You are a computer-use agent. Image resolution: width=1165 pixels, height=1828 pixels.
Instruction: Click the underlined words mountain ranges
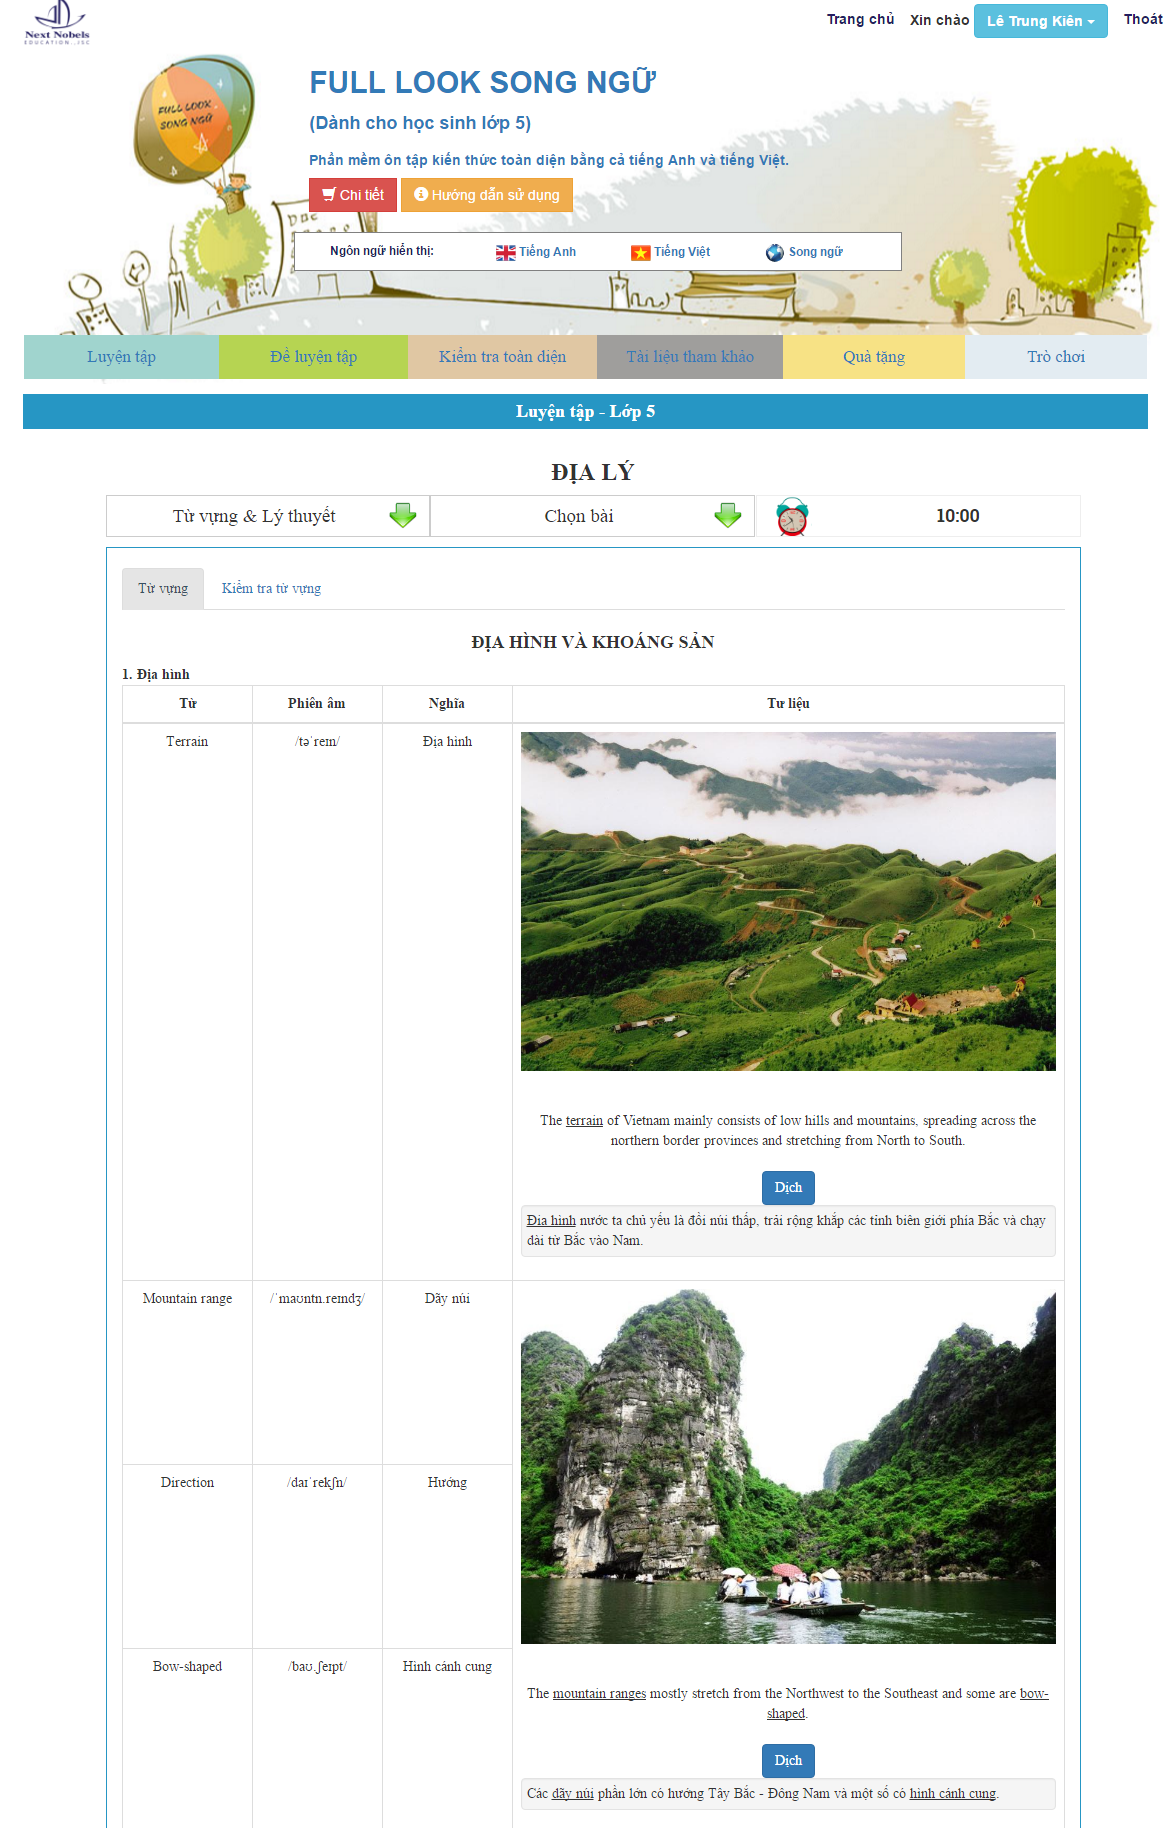pyautogui.click(x=599, y=1694)
